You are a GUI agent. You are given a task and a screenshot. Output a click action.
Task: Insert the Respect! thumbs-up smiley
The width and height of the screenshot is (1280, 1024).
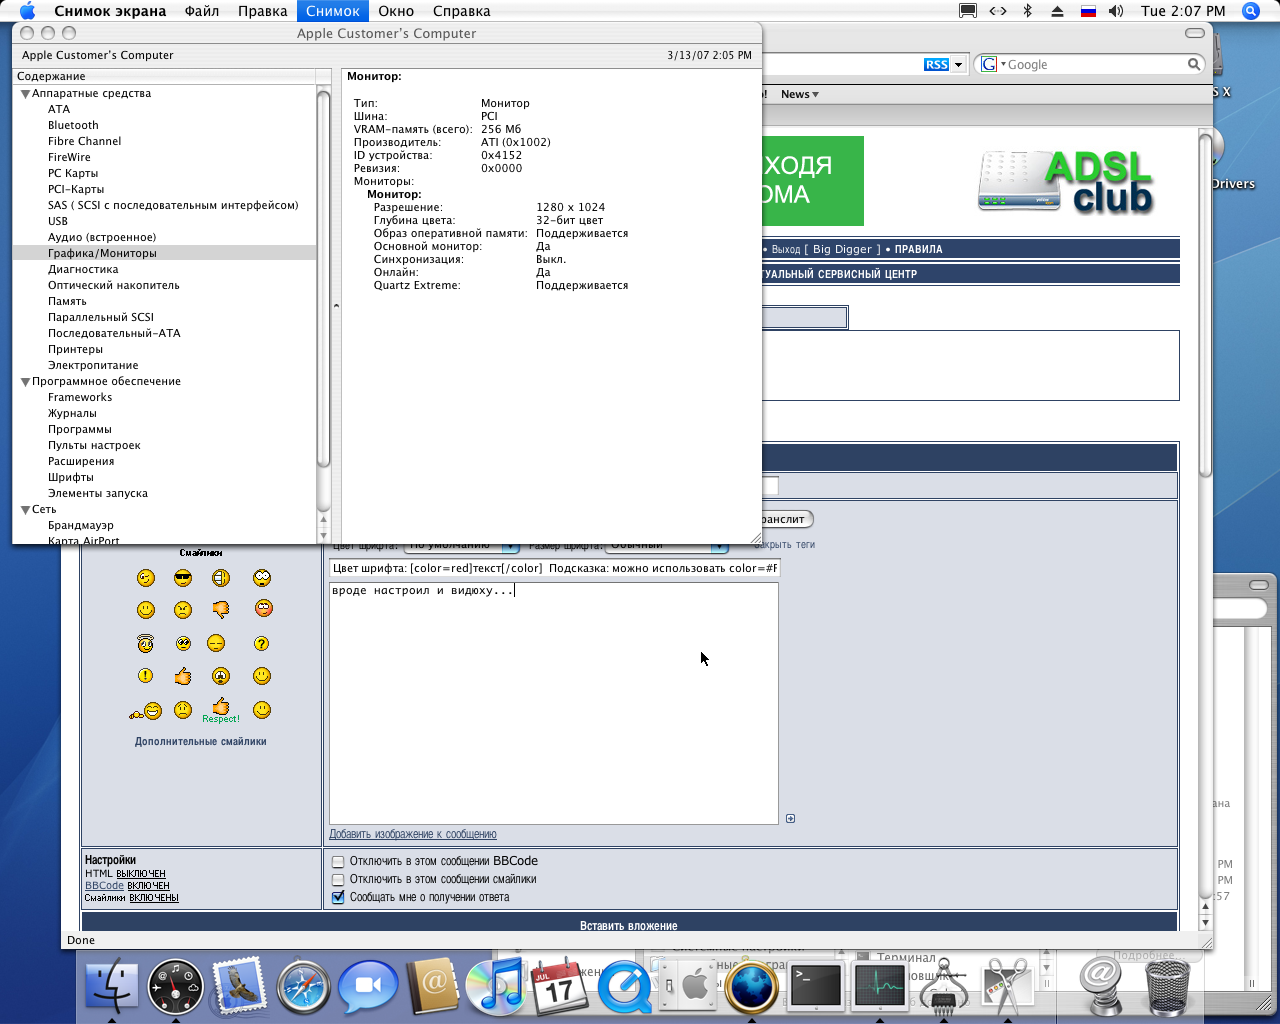(x=221, y=710)
